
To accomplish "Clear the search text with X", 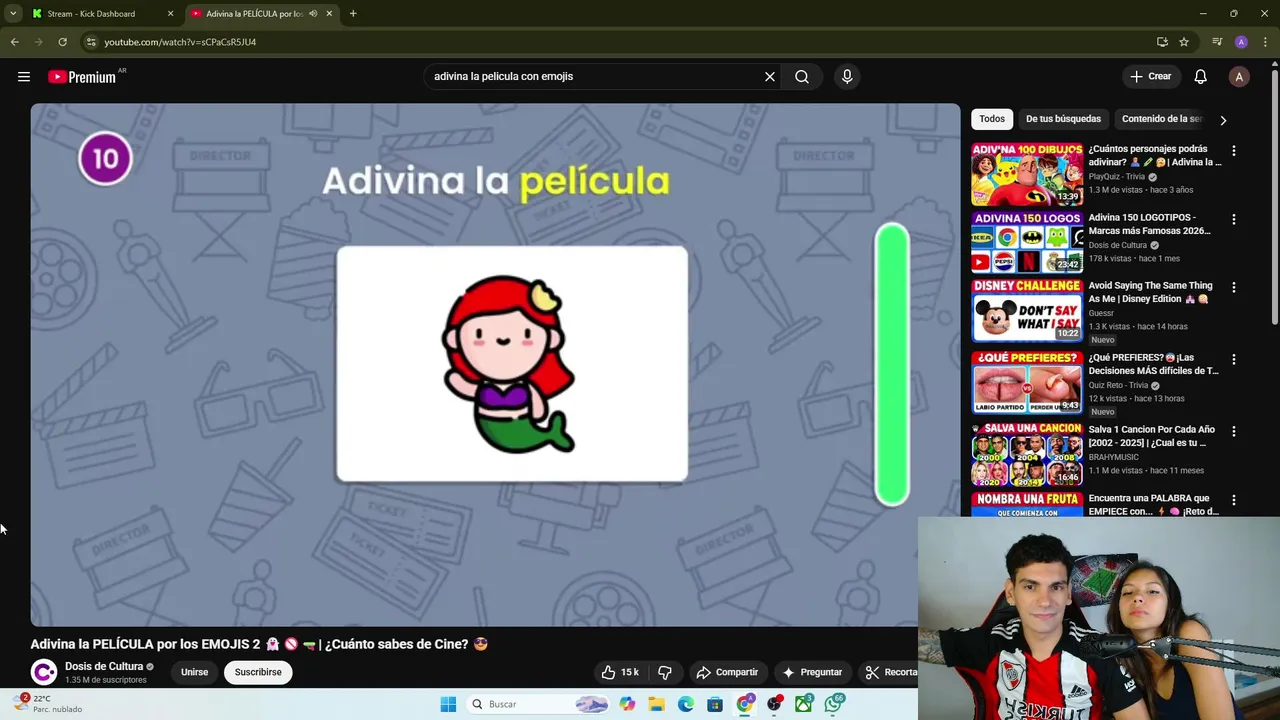I will (770, 76).
